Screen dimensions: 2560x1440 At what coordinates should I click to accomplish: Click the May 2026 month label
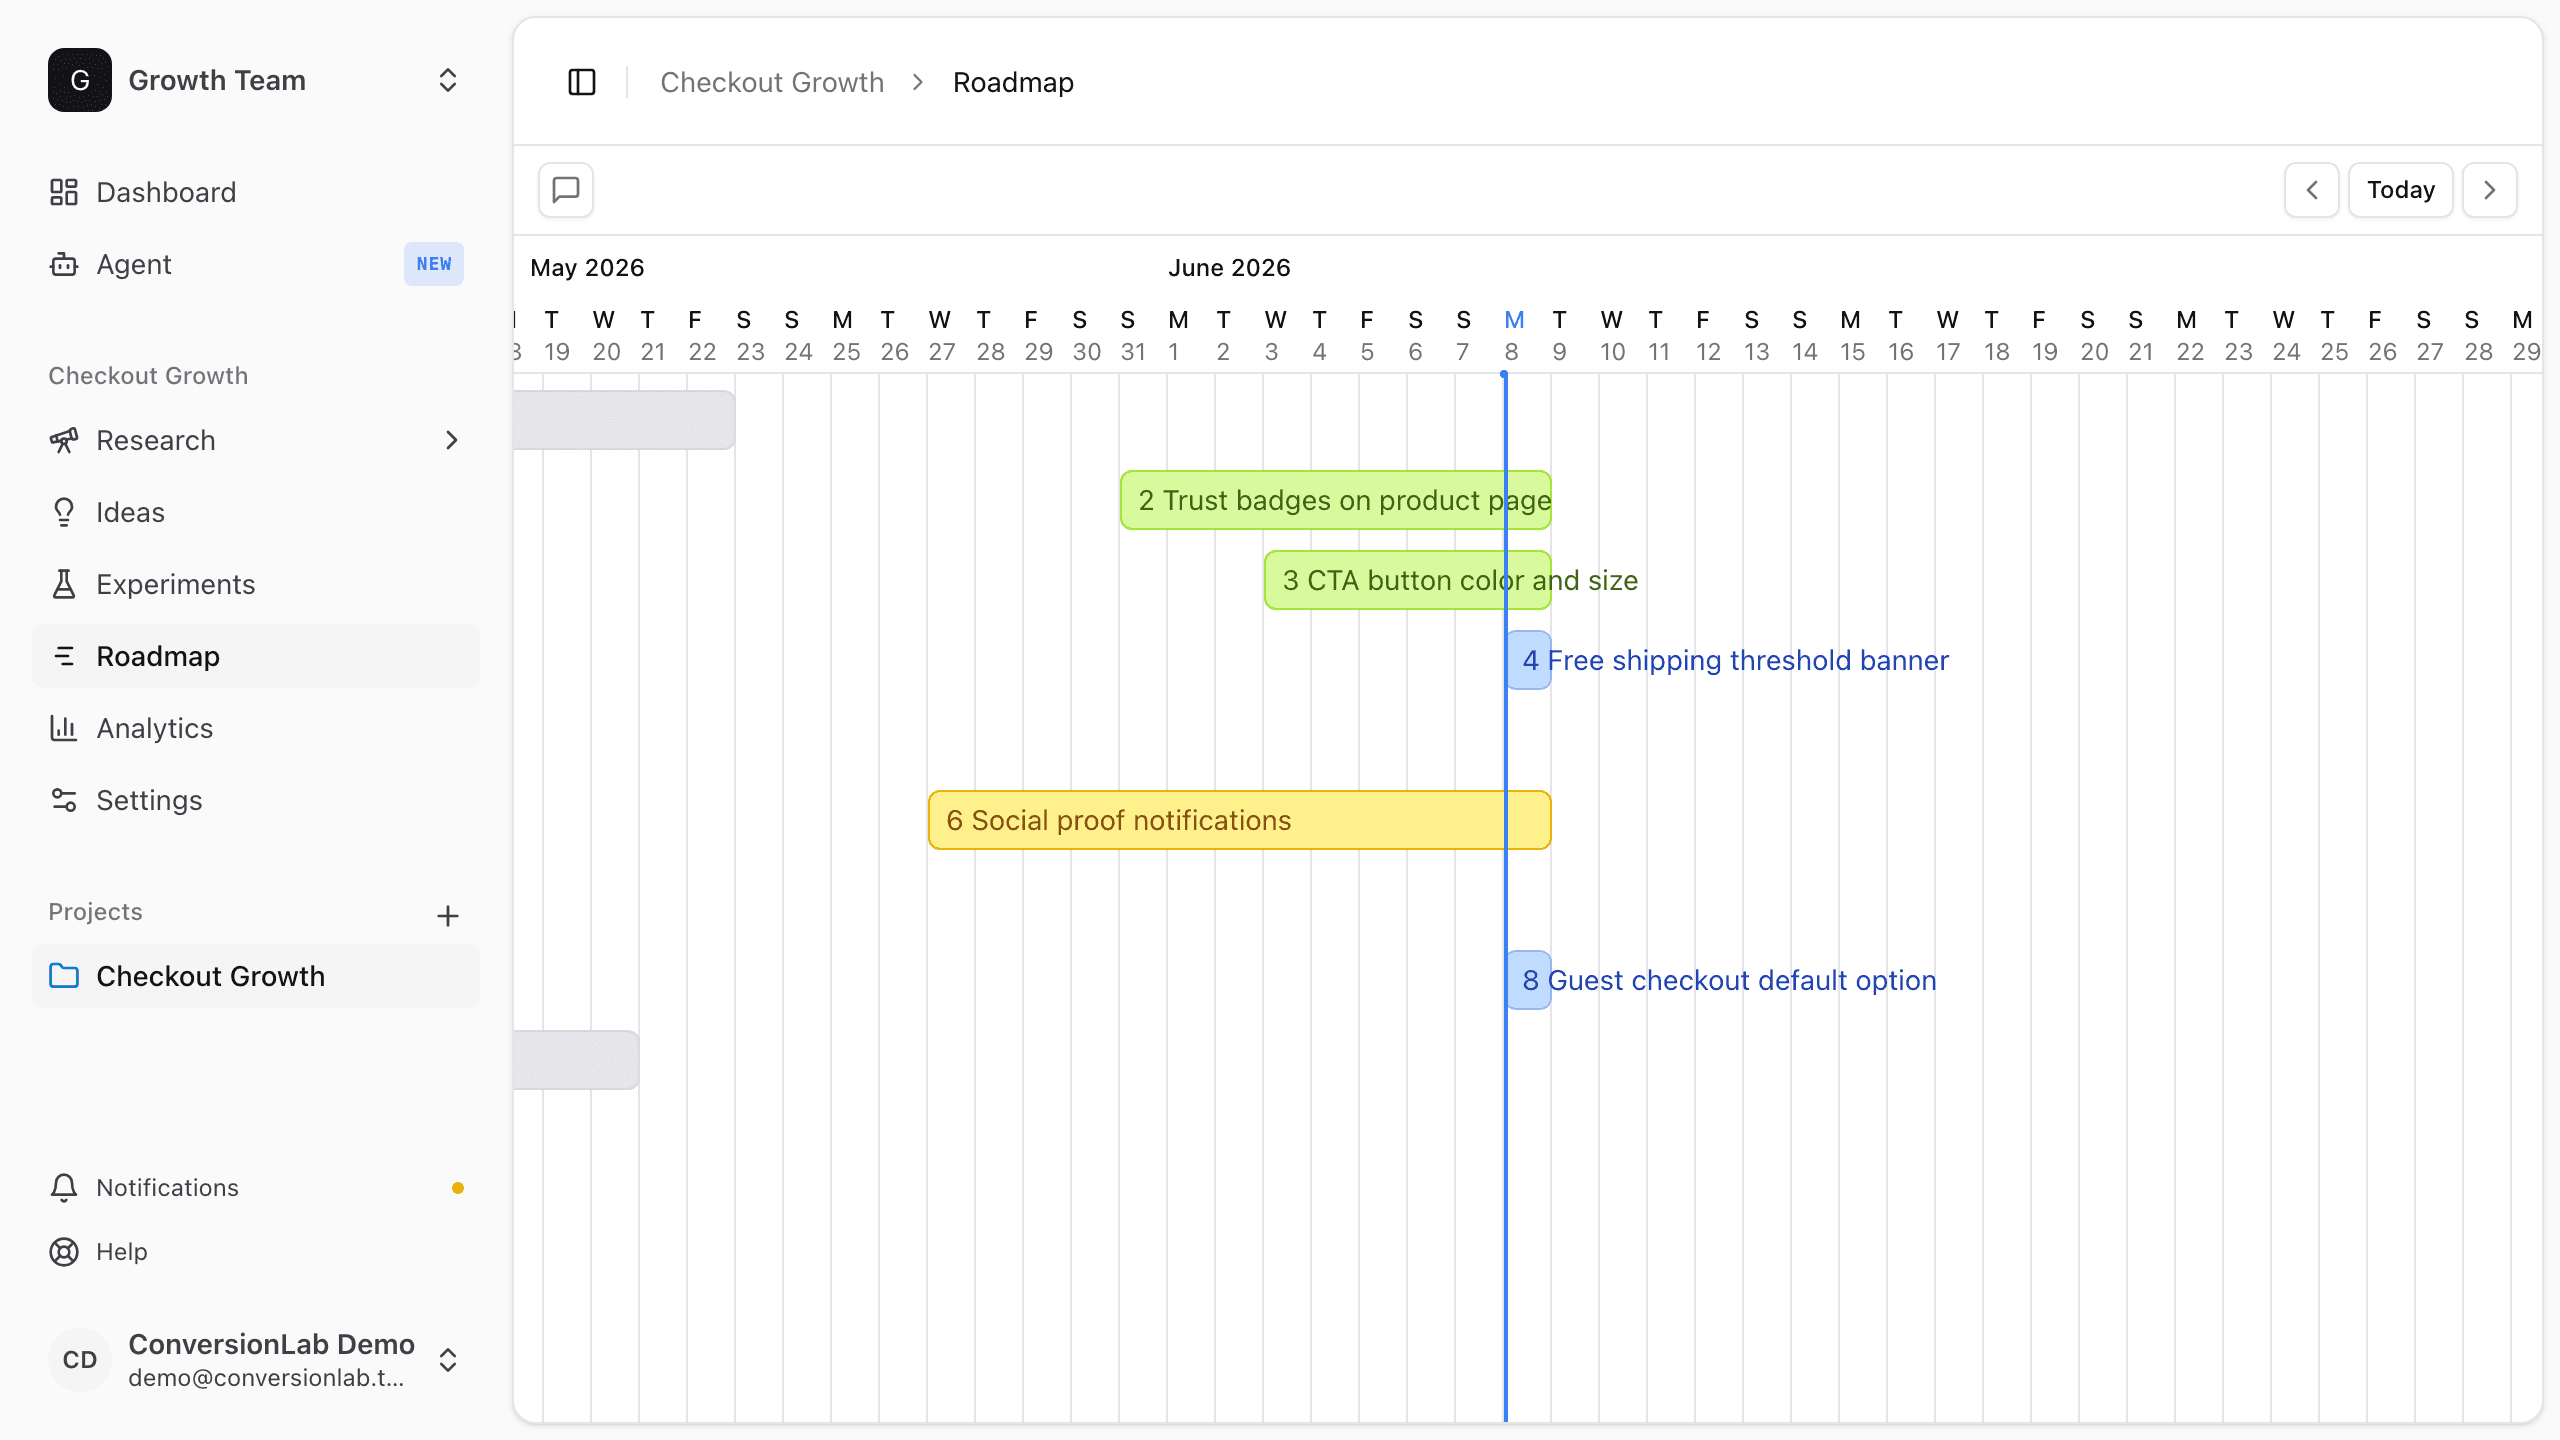tap(587, 268)
